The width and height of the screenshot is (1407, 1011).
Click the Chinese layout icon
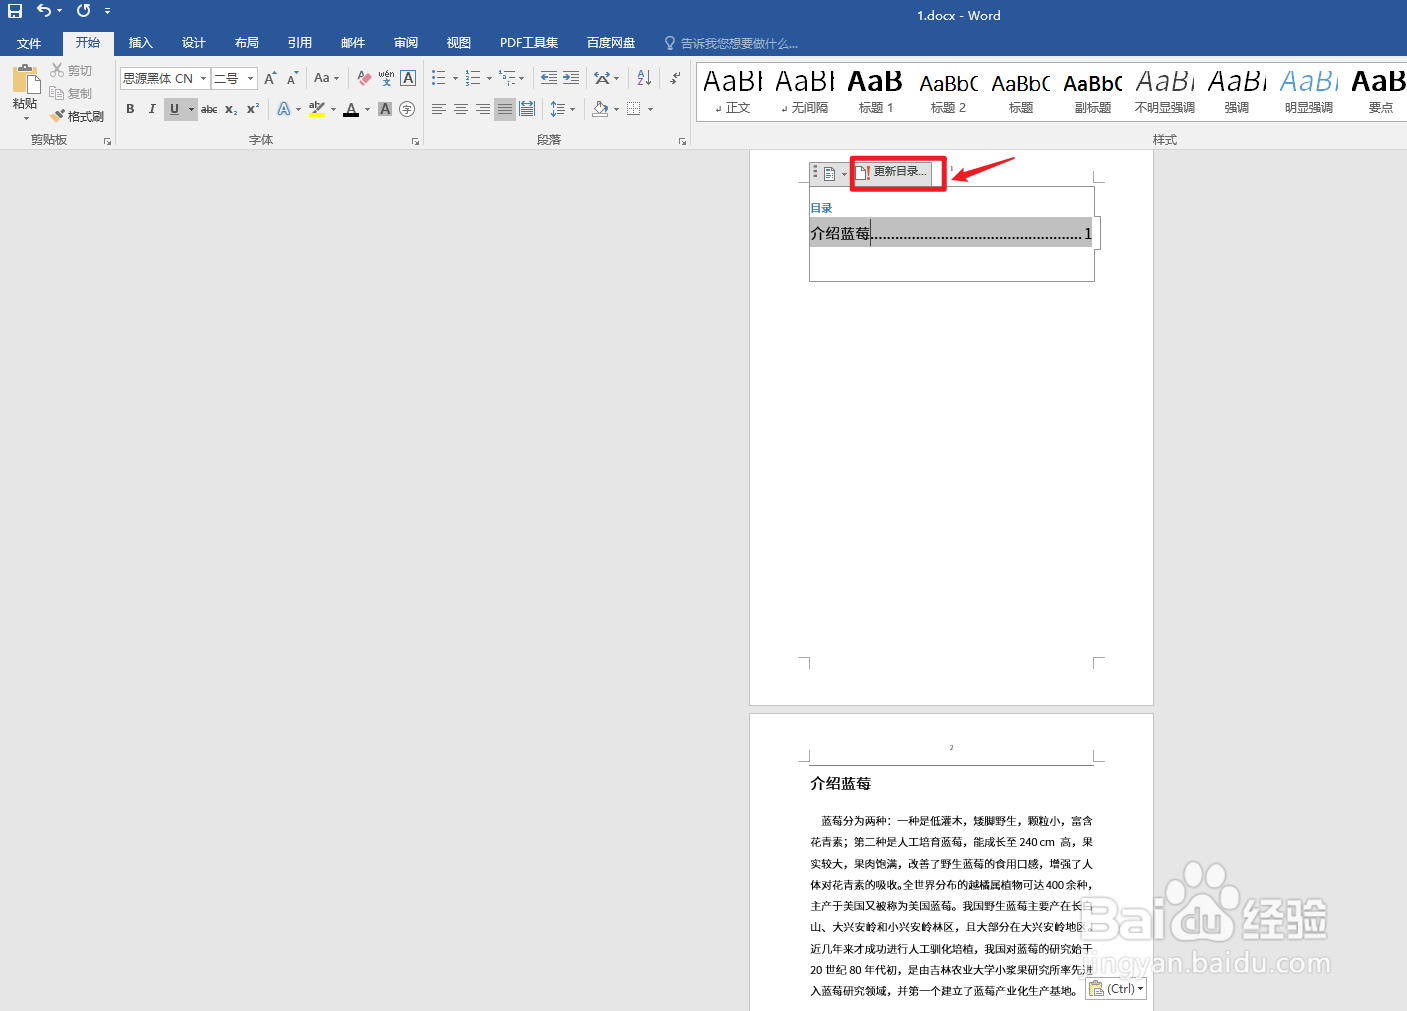click(x=602, y=78)
